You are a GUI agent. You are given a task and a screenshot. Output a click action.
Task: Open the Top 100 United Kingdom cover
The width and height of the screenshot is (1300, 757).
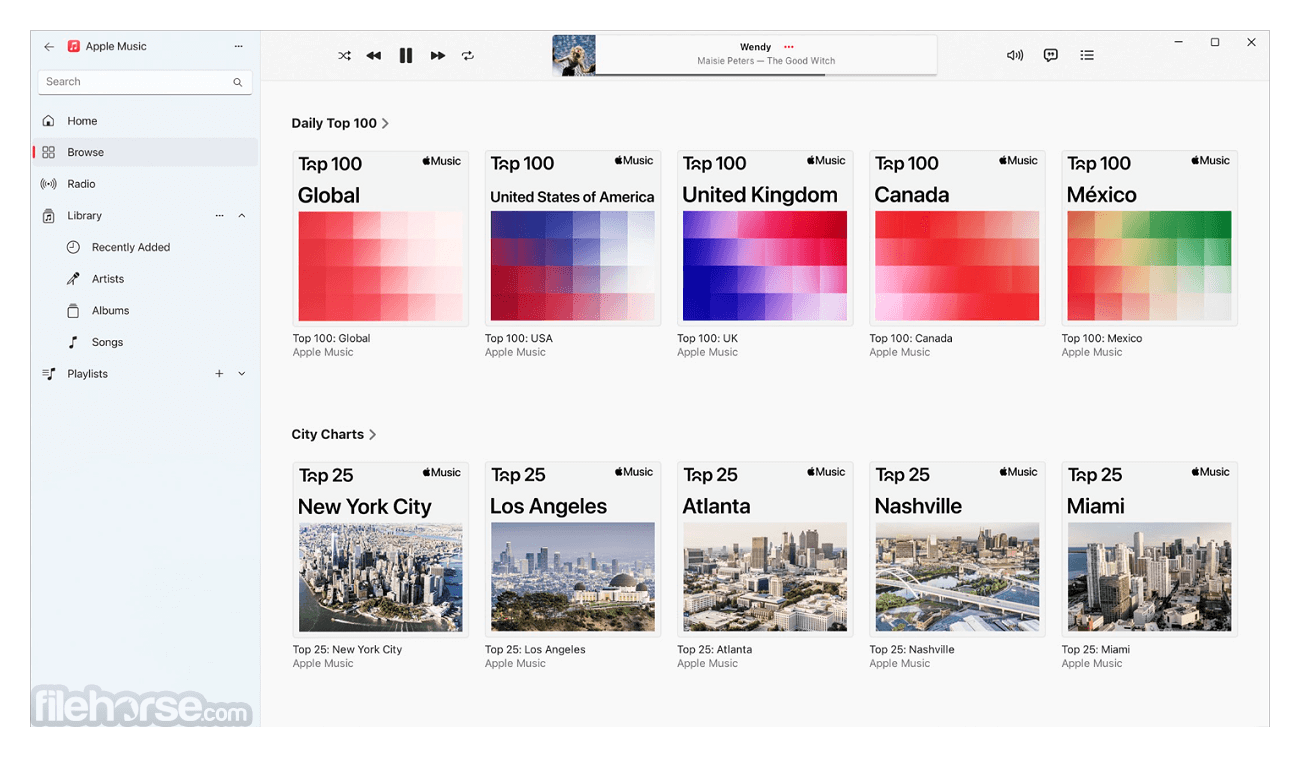click(765, 238)
